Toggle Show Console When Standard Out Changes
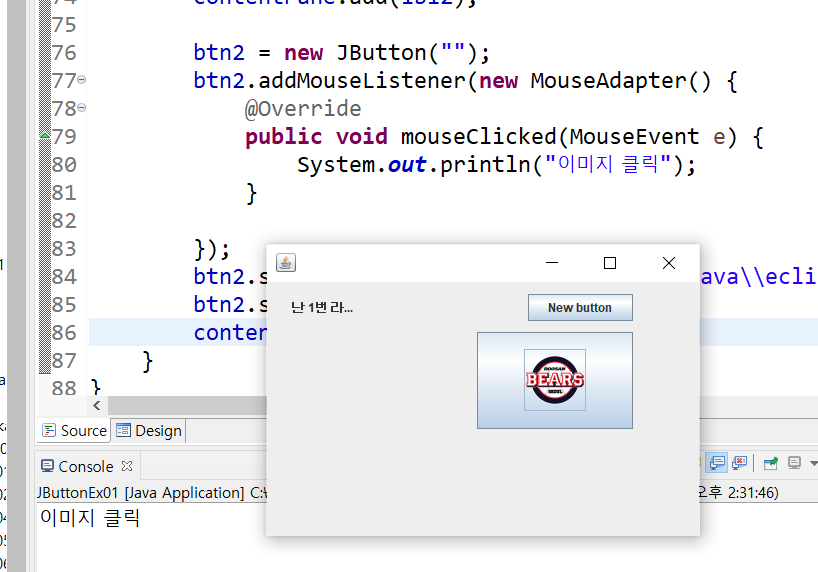 point(717,463)
